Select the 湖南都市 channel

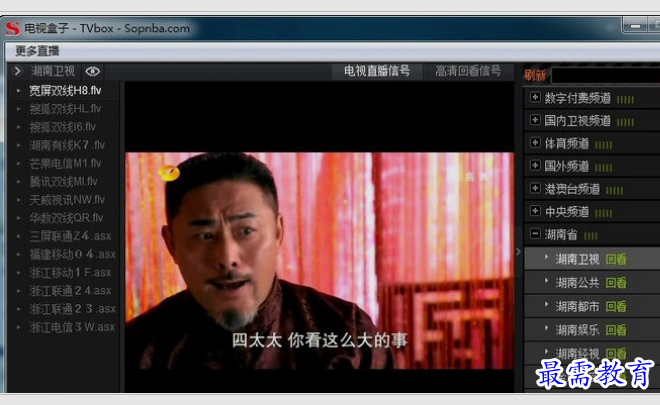pos(577,306)
